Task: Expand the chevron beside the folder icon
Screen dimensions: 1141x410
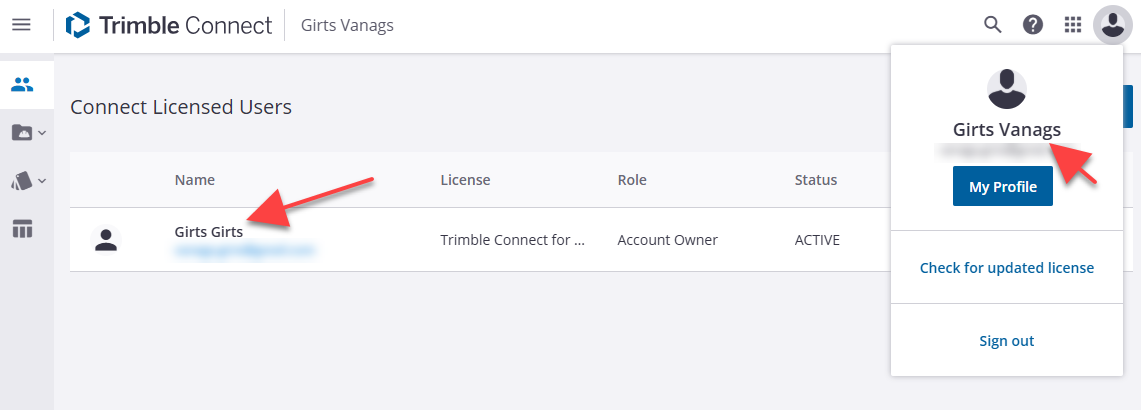Action: pyautogui.click(x=42, y=132)
